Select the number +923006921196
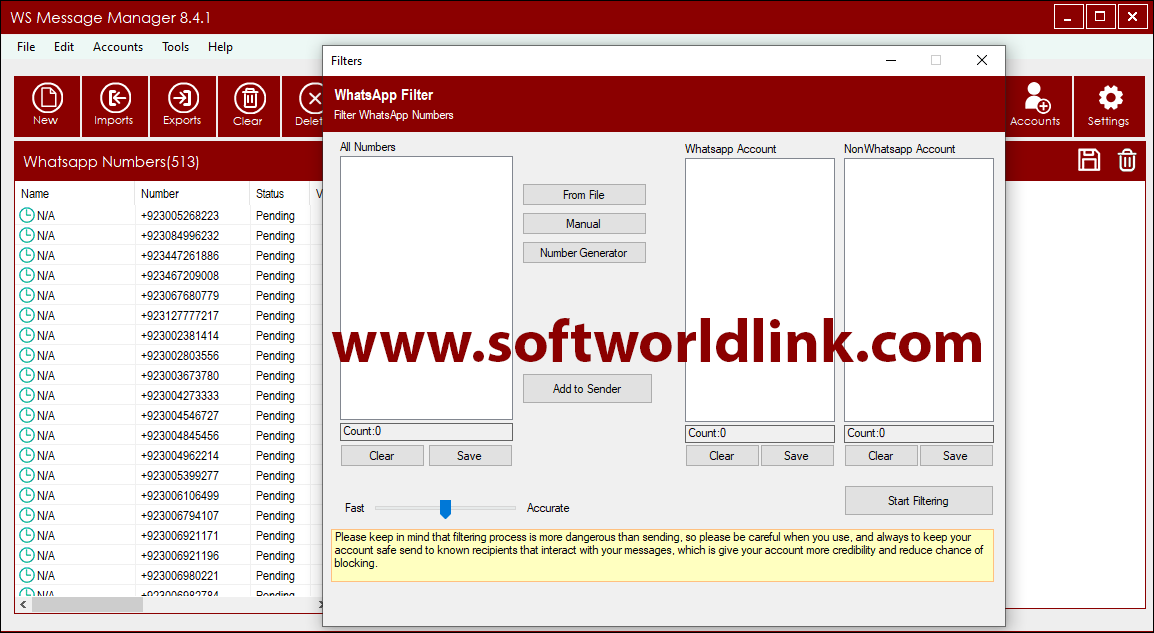 [180, 555]
